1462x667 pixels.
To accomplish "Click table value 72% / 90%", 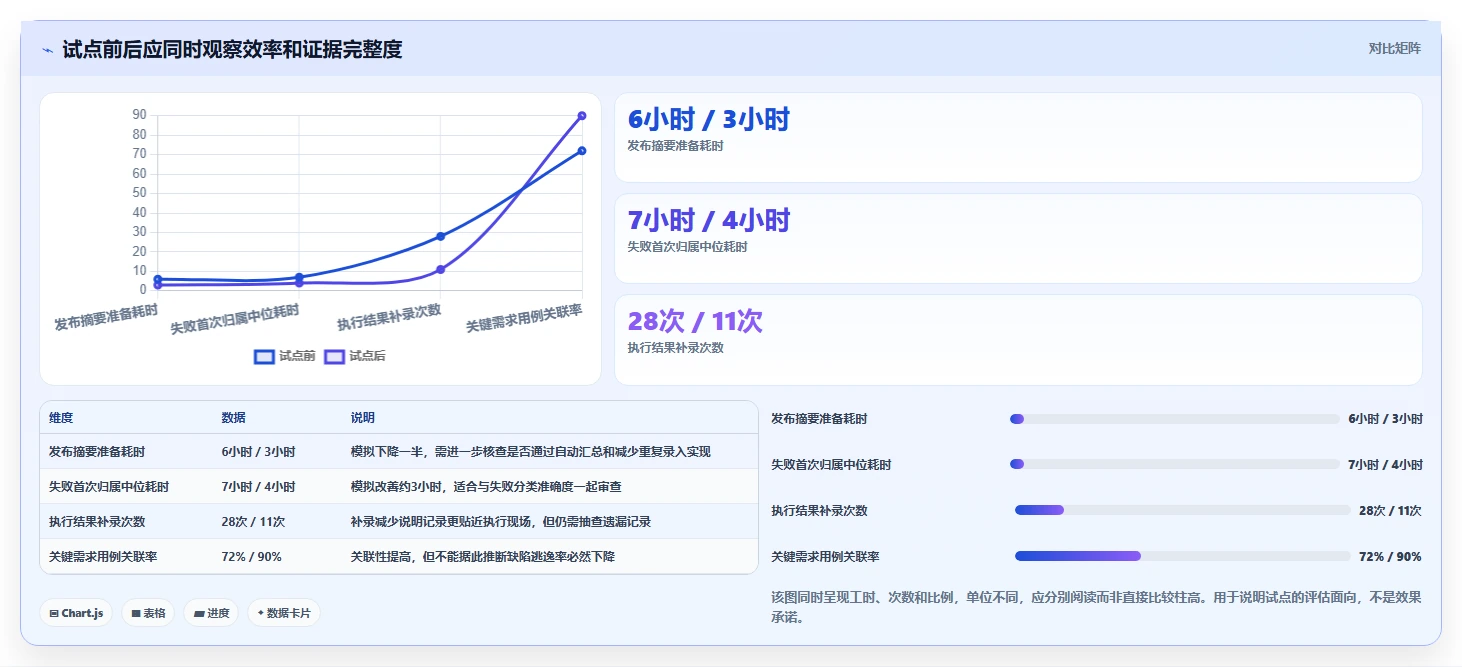I will point(252,556).
